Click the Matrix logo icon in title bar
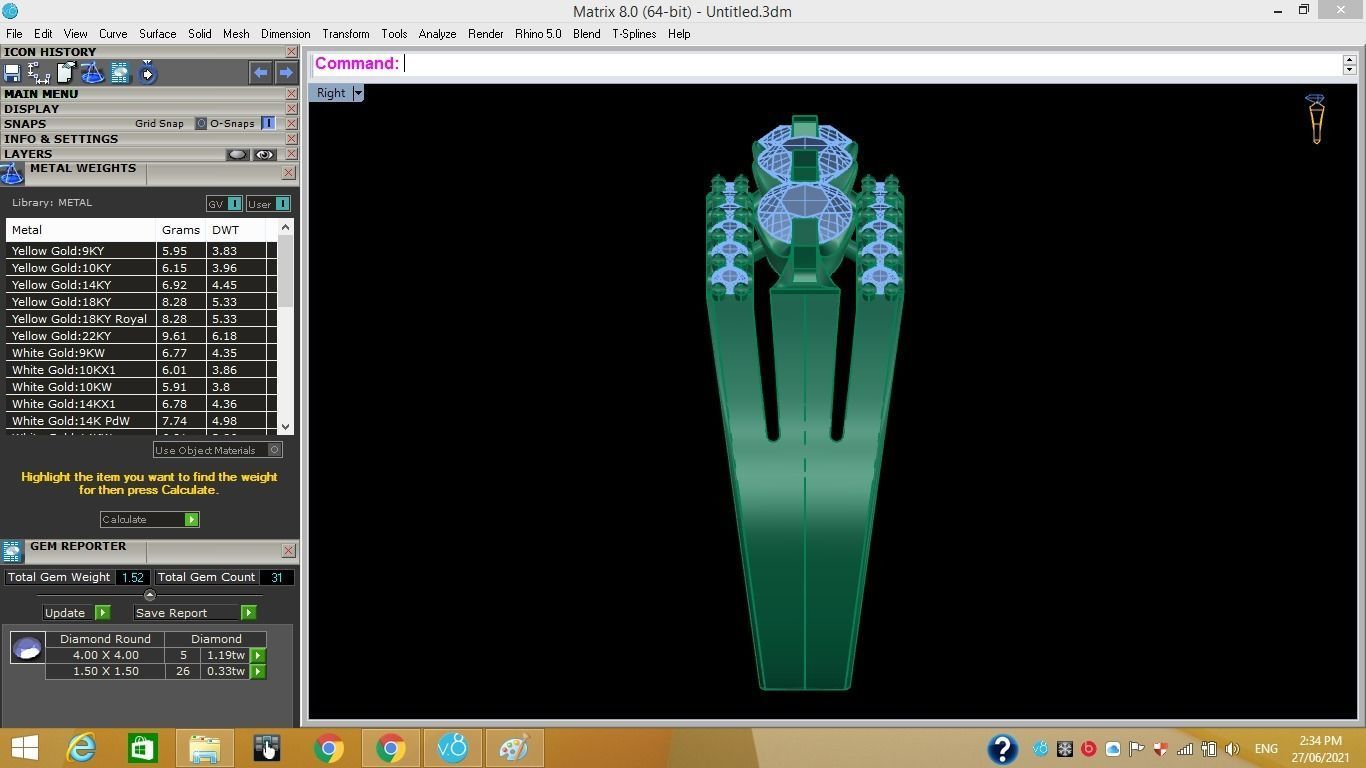 tap(10, 11)
